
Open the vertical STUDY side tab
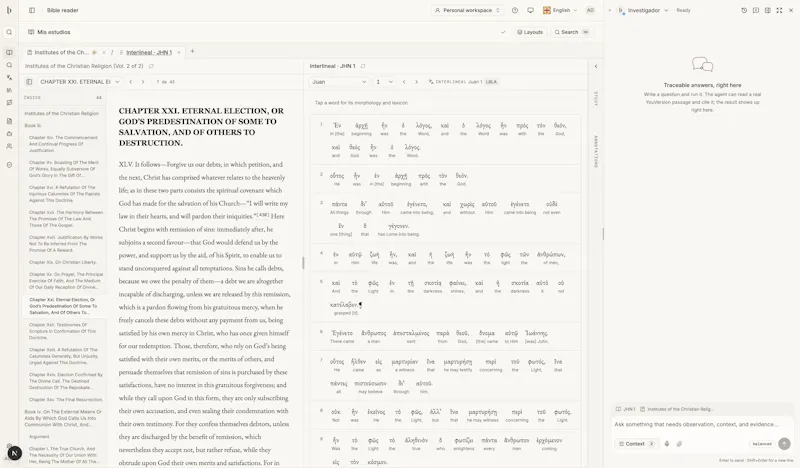(x=595, y=99)
